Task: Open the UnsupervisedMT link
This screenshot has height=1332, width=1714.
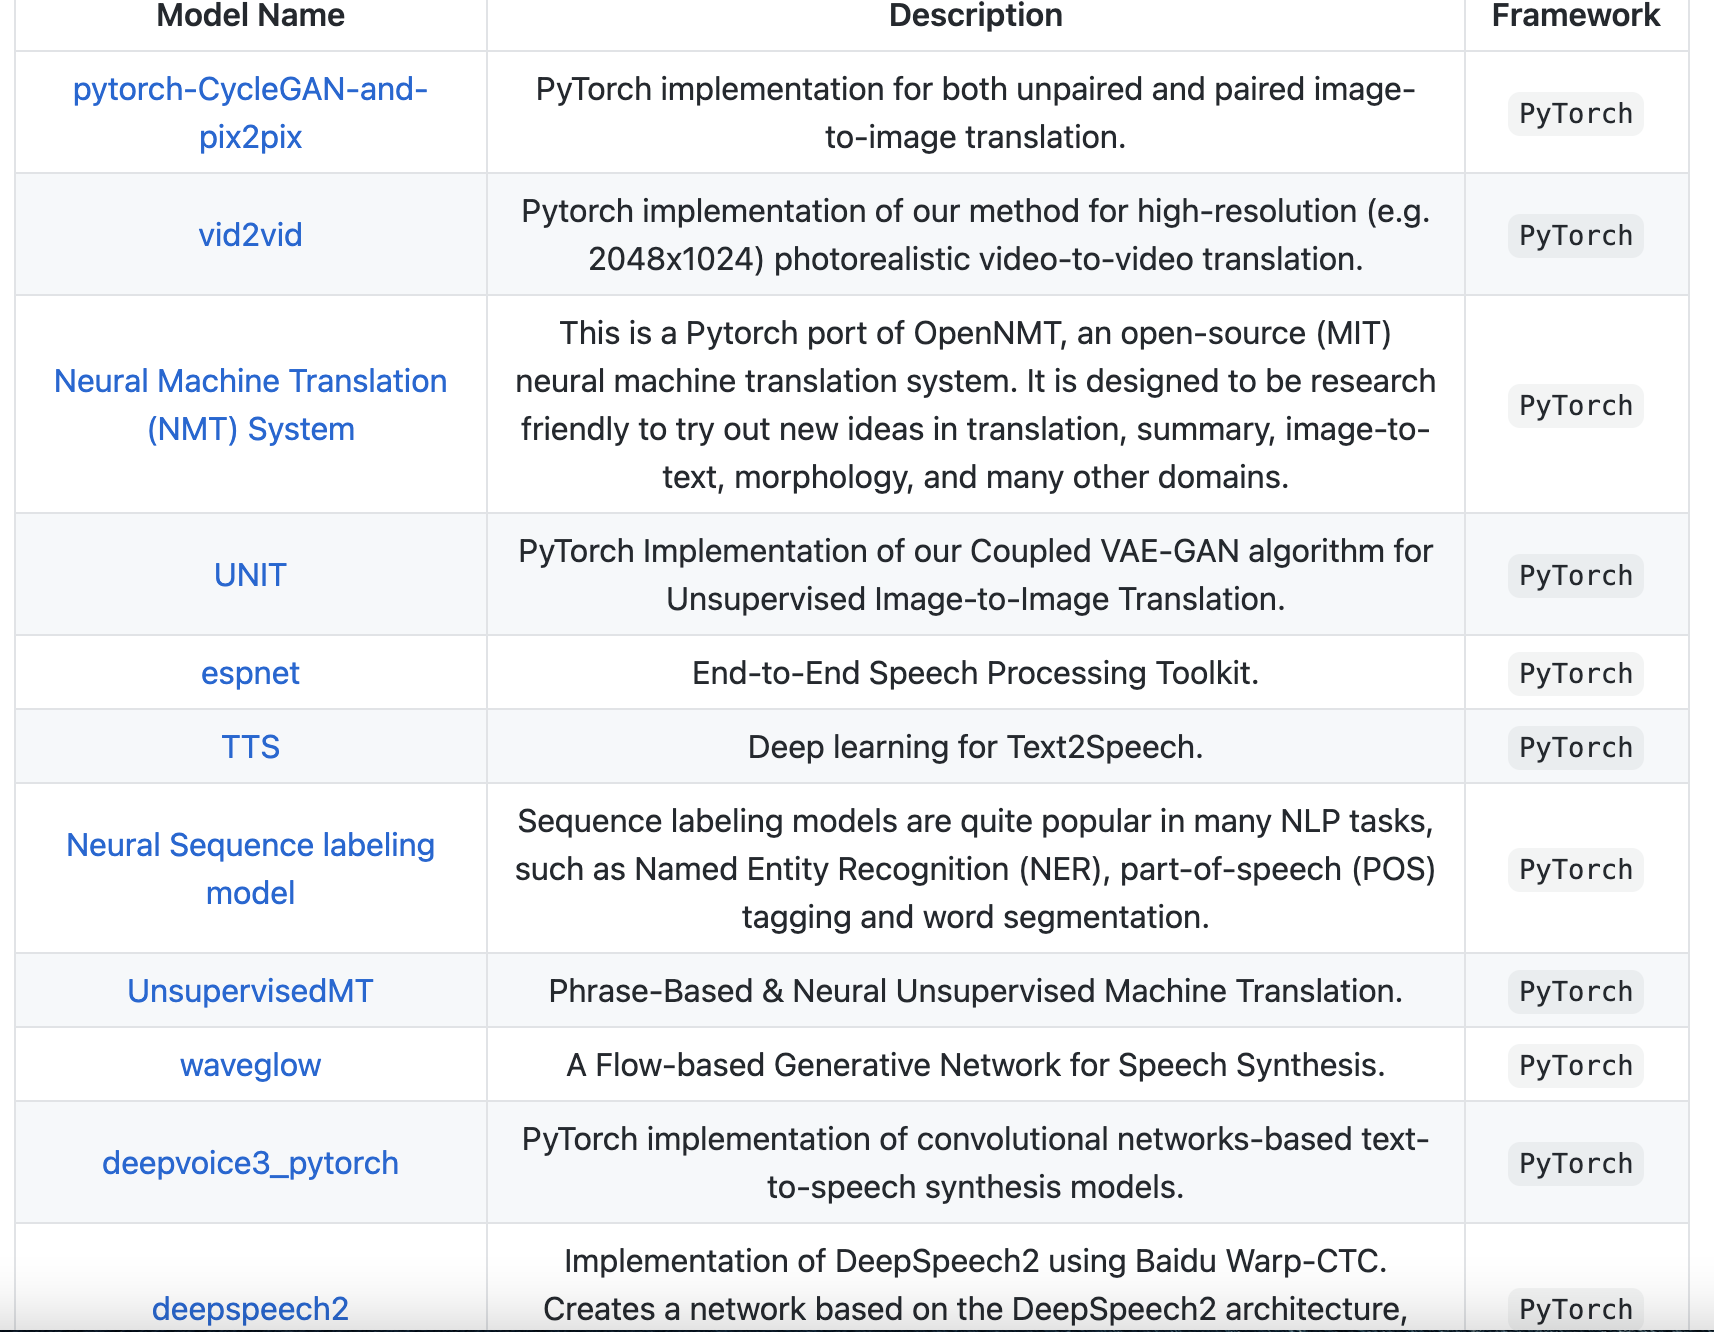Action: pos(250,991)
